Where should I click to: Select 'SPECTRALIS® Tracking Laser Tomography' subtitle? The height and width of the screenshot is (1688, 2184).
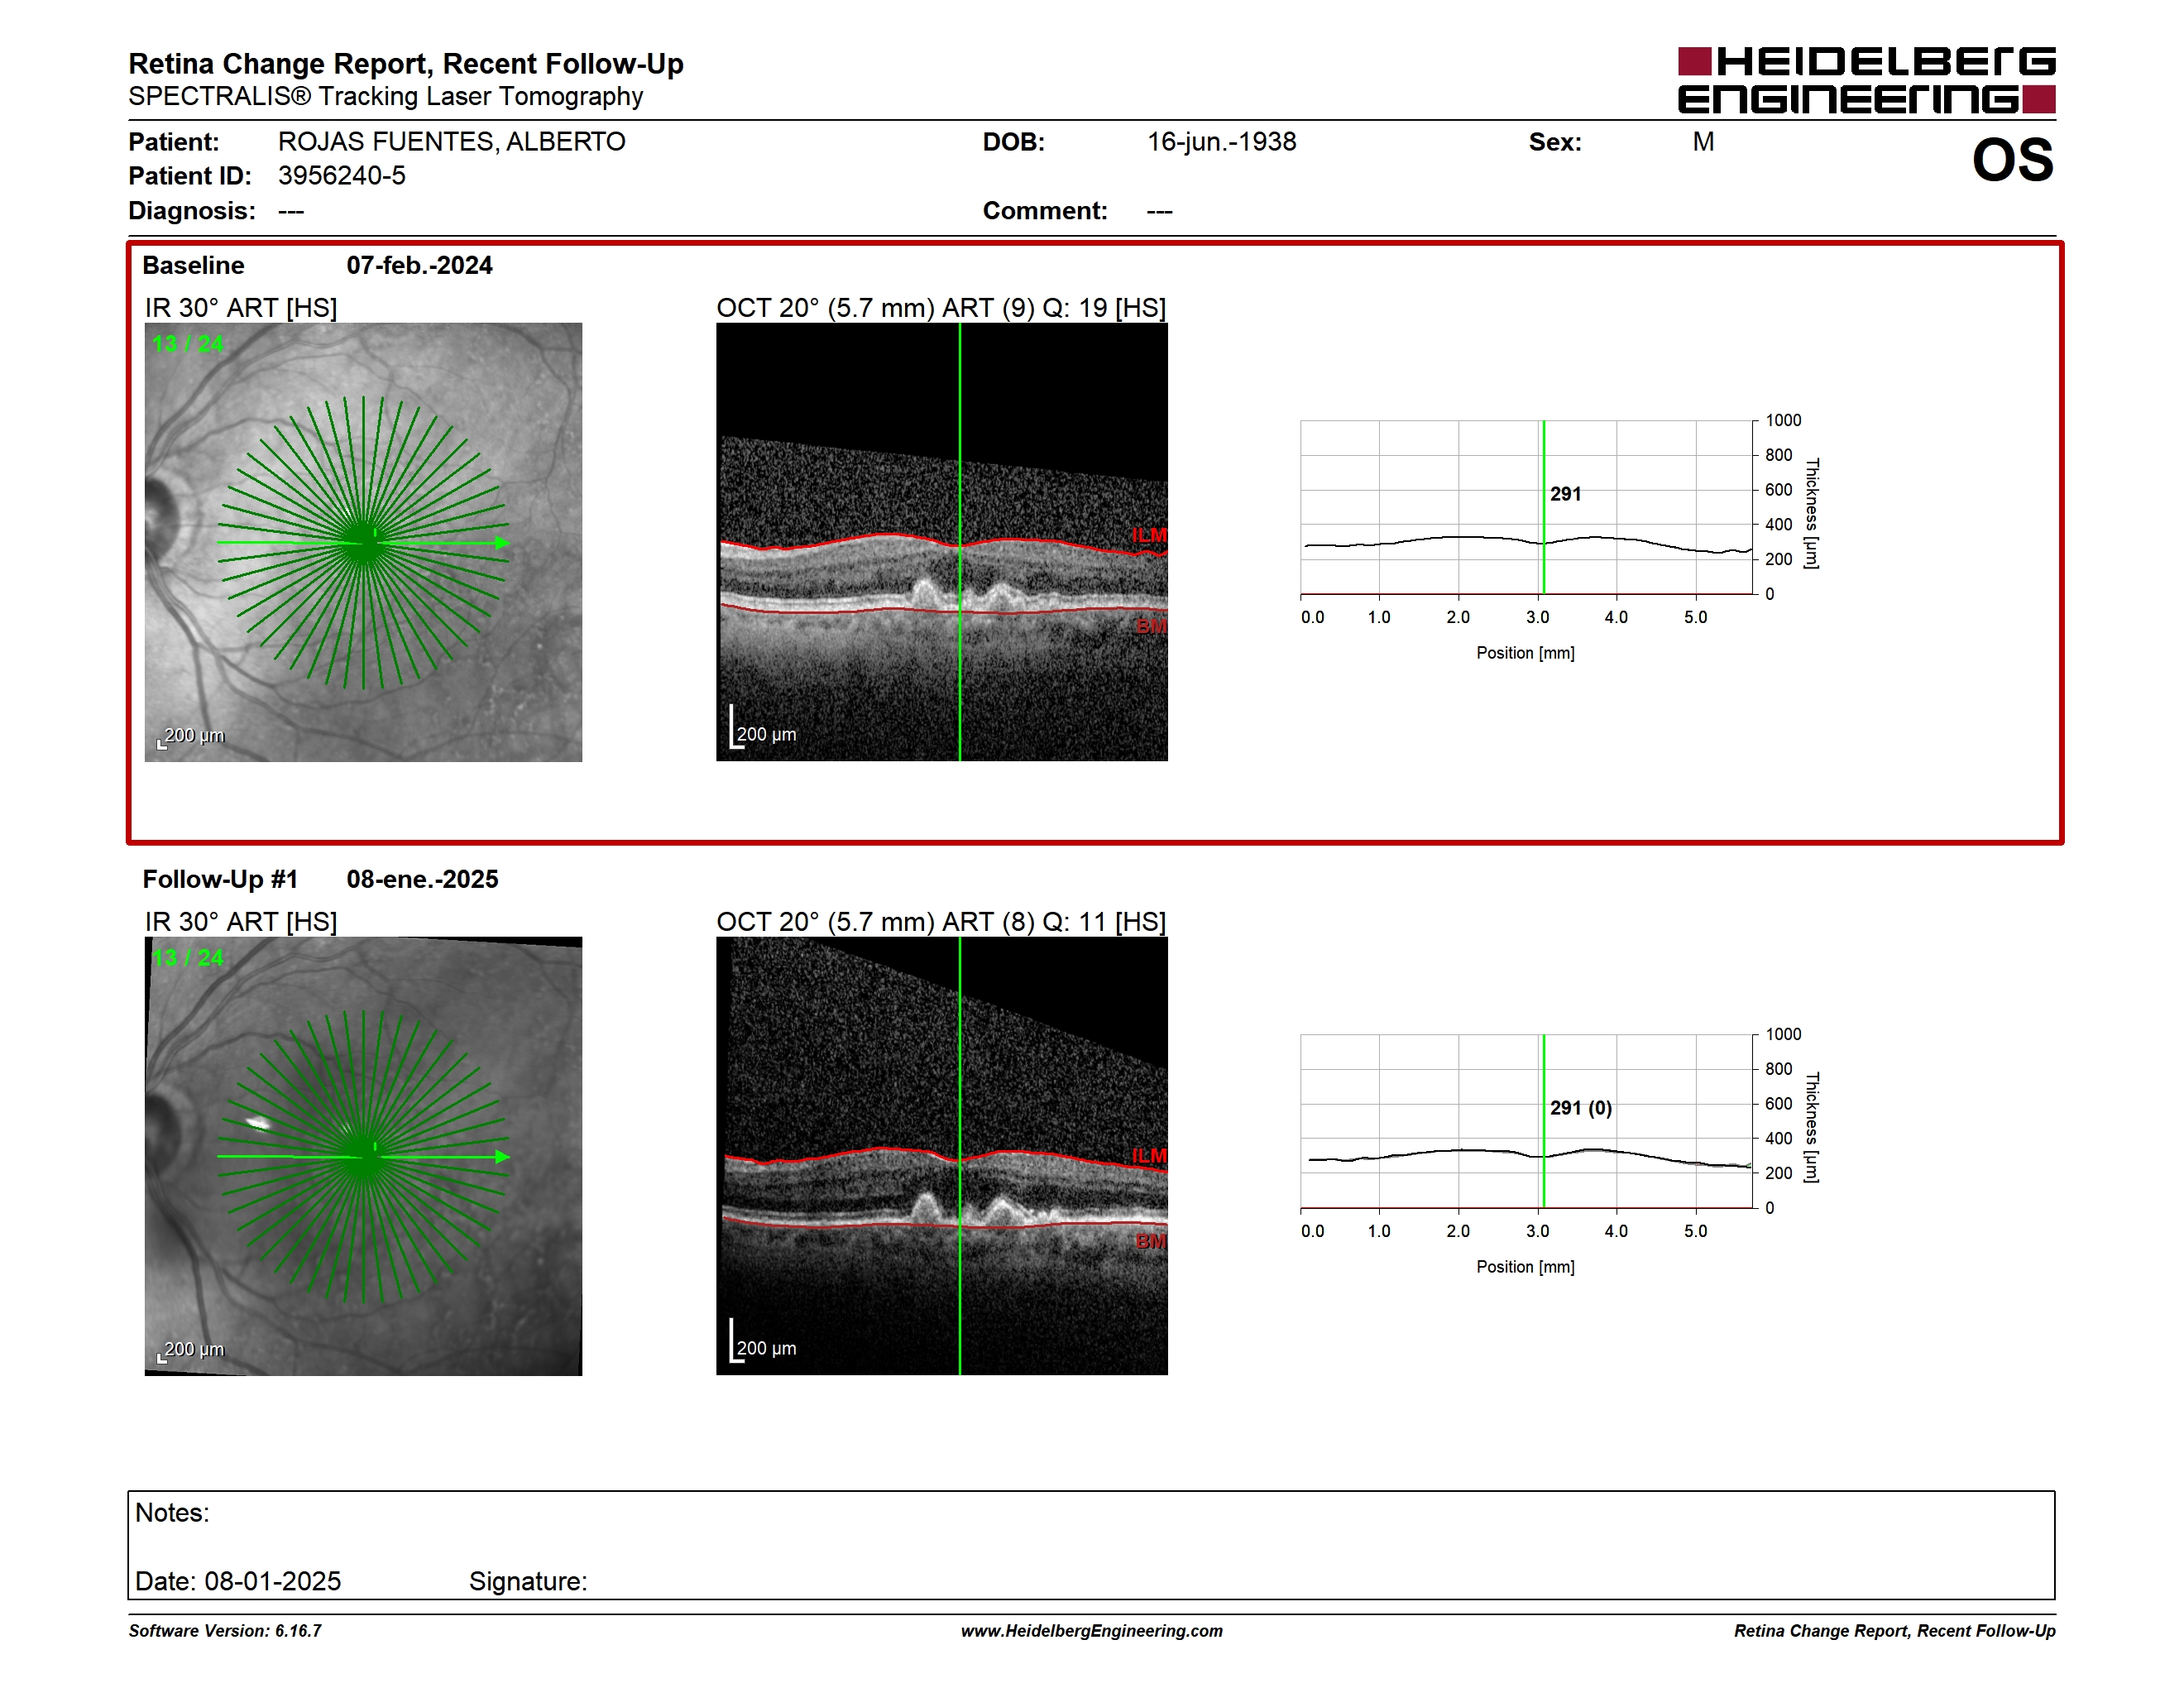pos(386,97)
